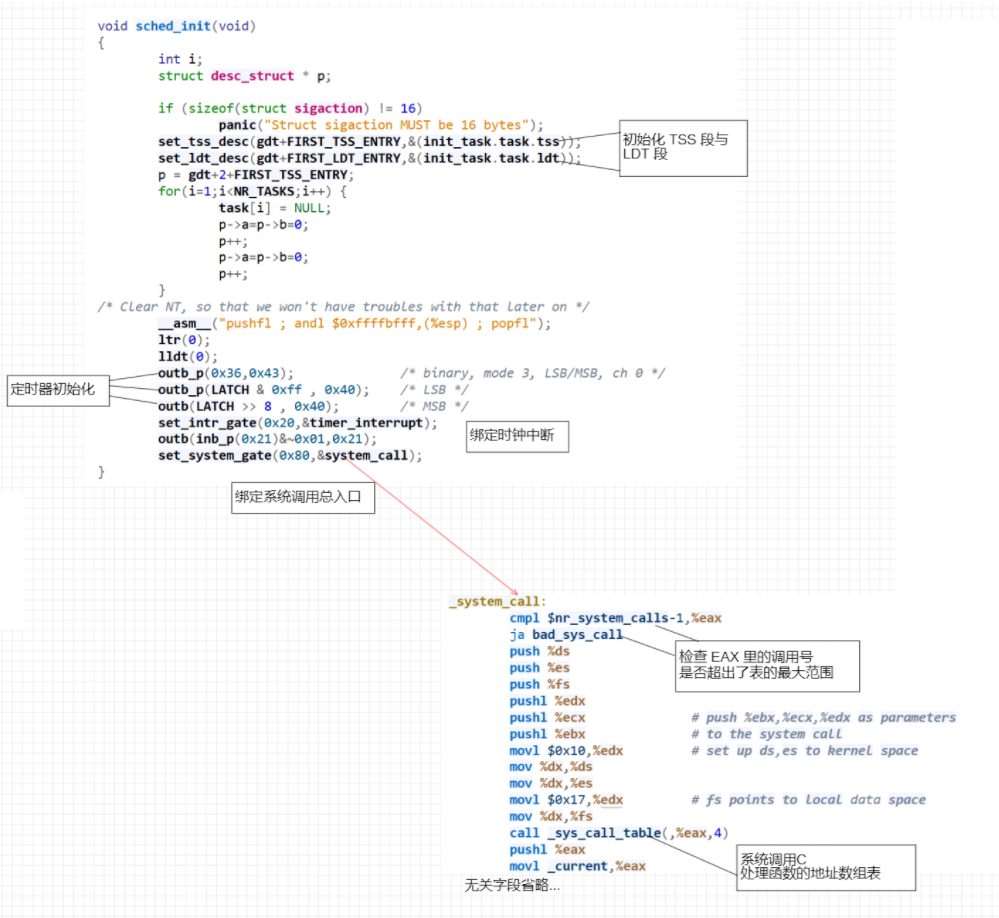Click the '# set up ds,es to kernel space' comment

805,750
